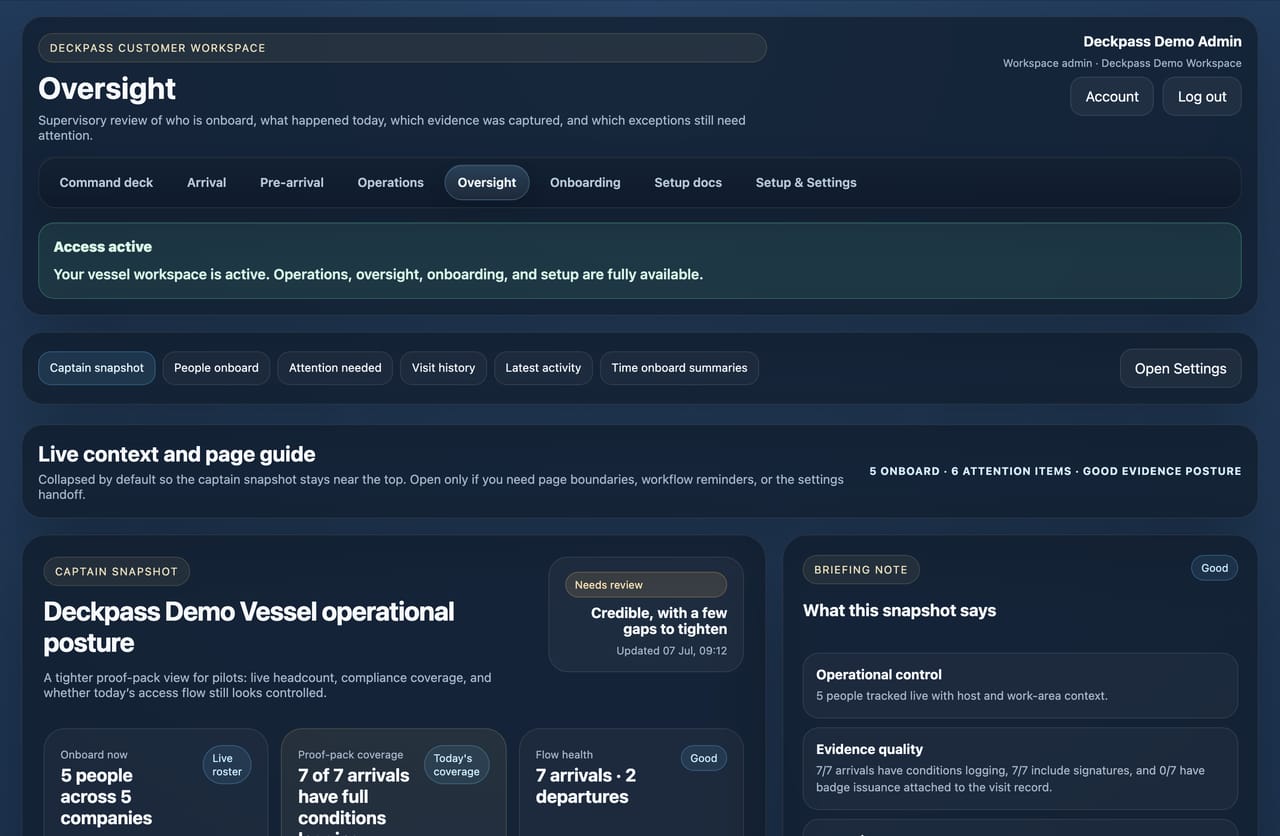The width and height of the screenshot is (1280, 836).
Task: Open Settings from the section bar
Action: pyautogui.click(x=1180, y=368)
